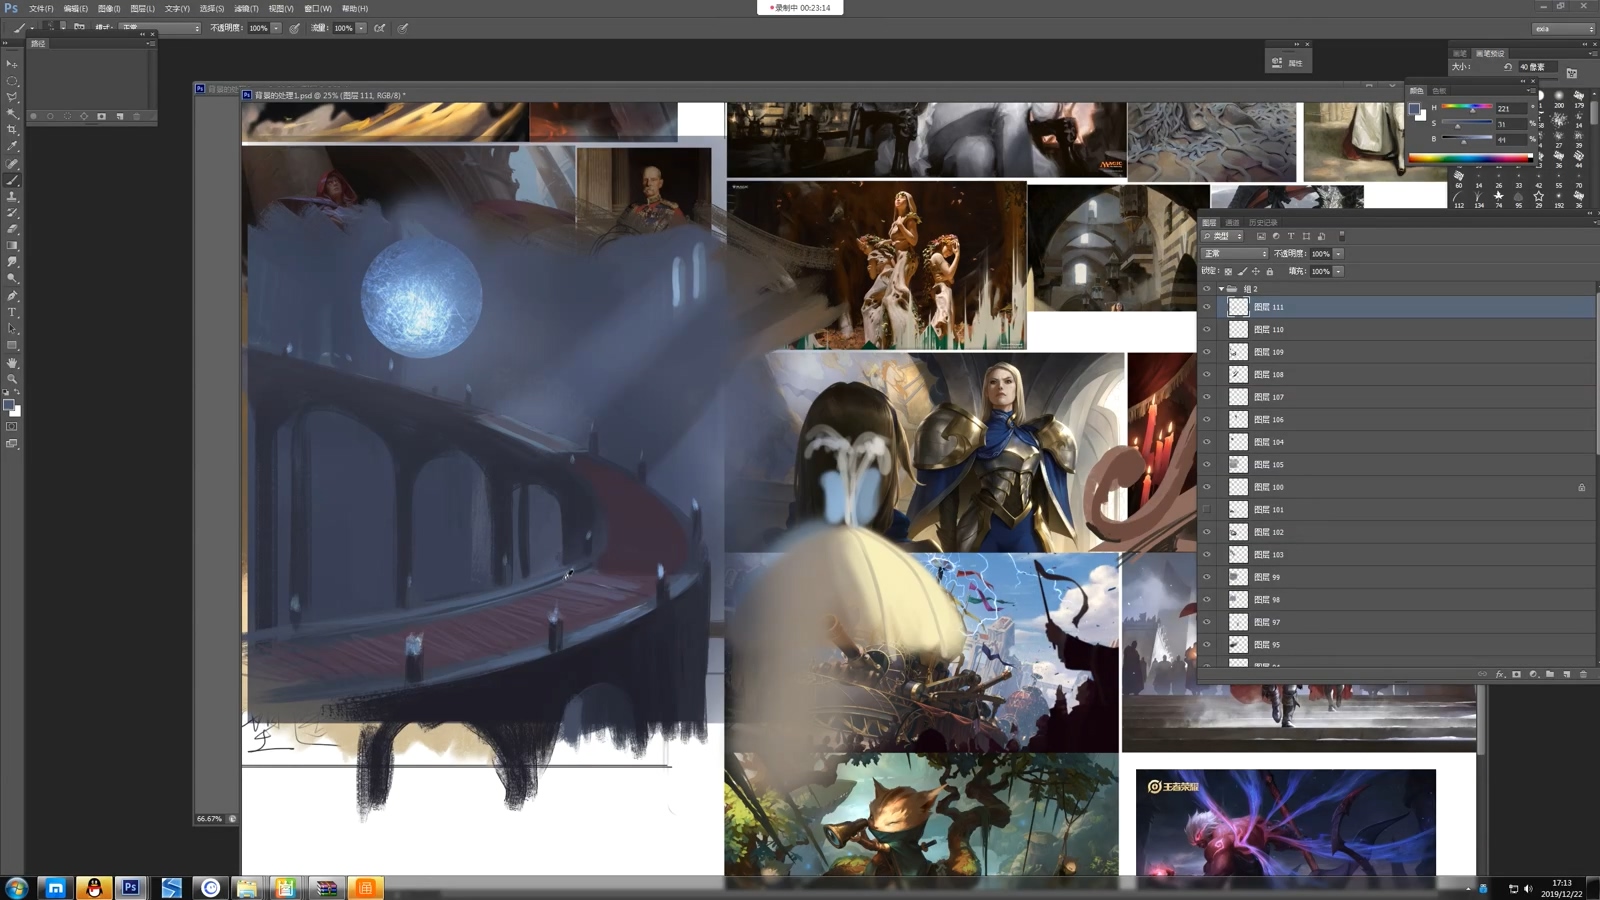The image size is (1600, 900).
Task: Open the 滤镜(T) menu
Action: coord(246,8)
